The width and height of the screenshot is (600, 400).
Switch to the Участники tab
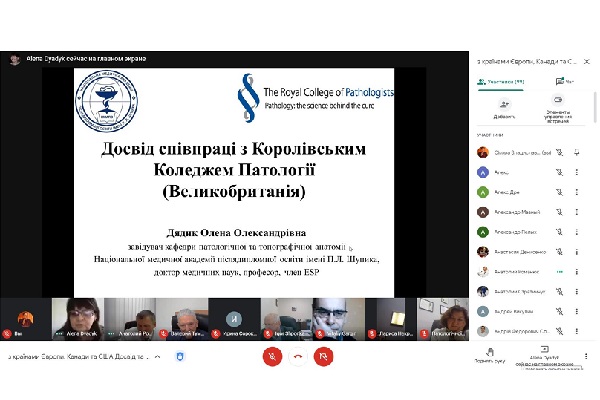pyautogui.click(x=501, y=82)
